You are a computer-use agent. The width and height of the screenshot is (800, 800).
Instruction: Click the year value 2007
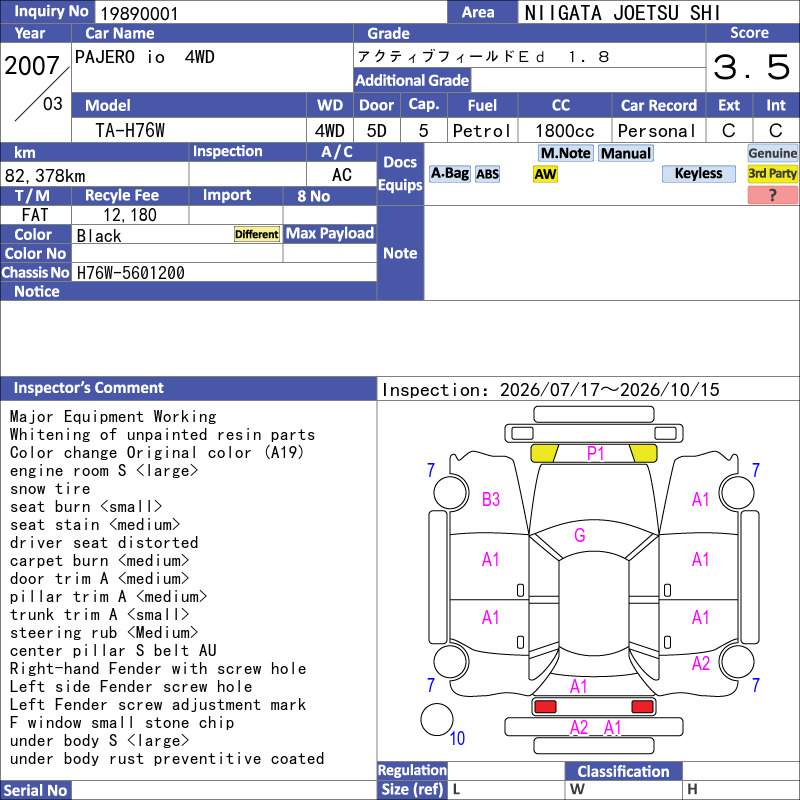click(x=32, y=66)
